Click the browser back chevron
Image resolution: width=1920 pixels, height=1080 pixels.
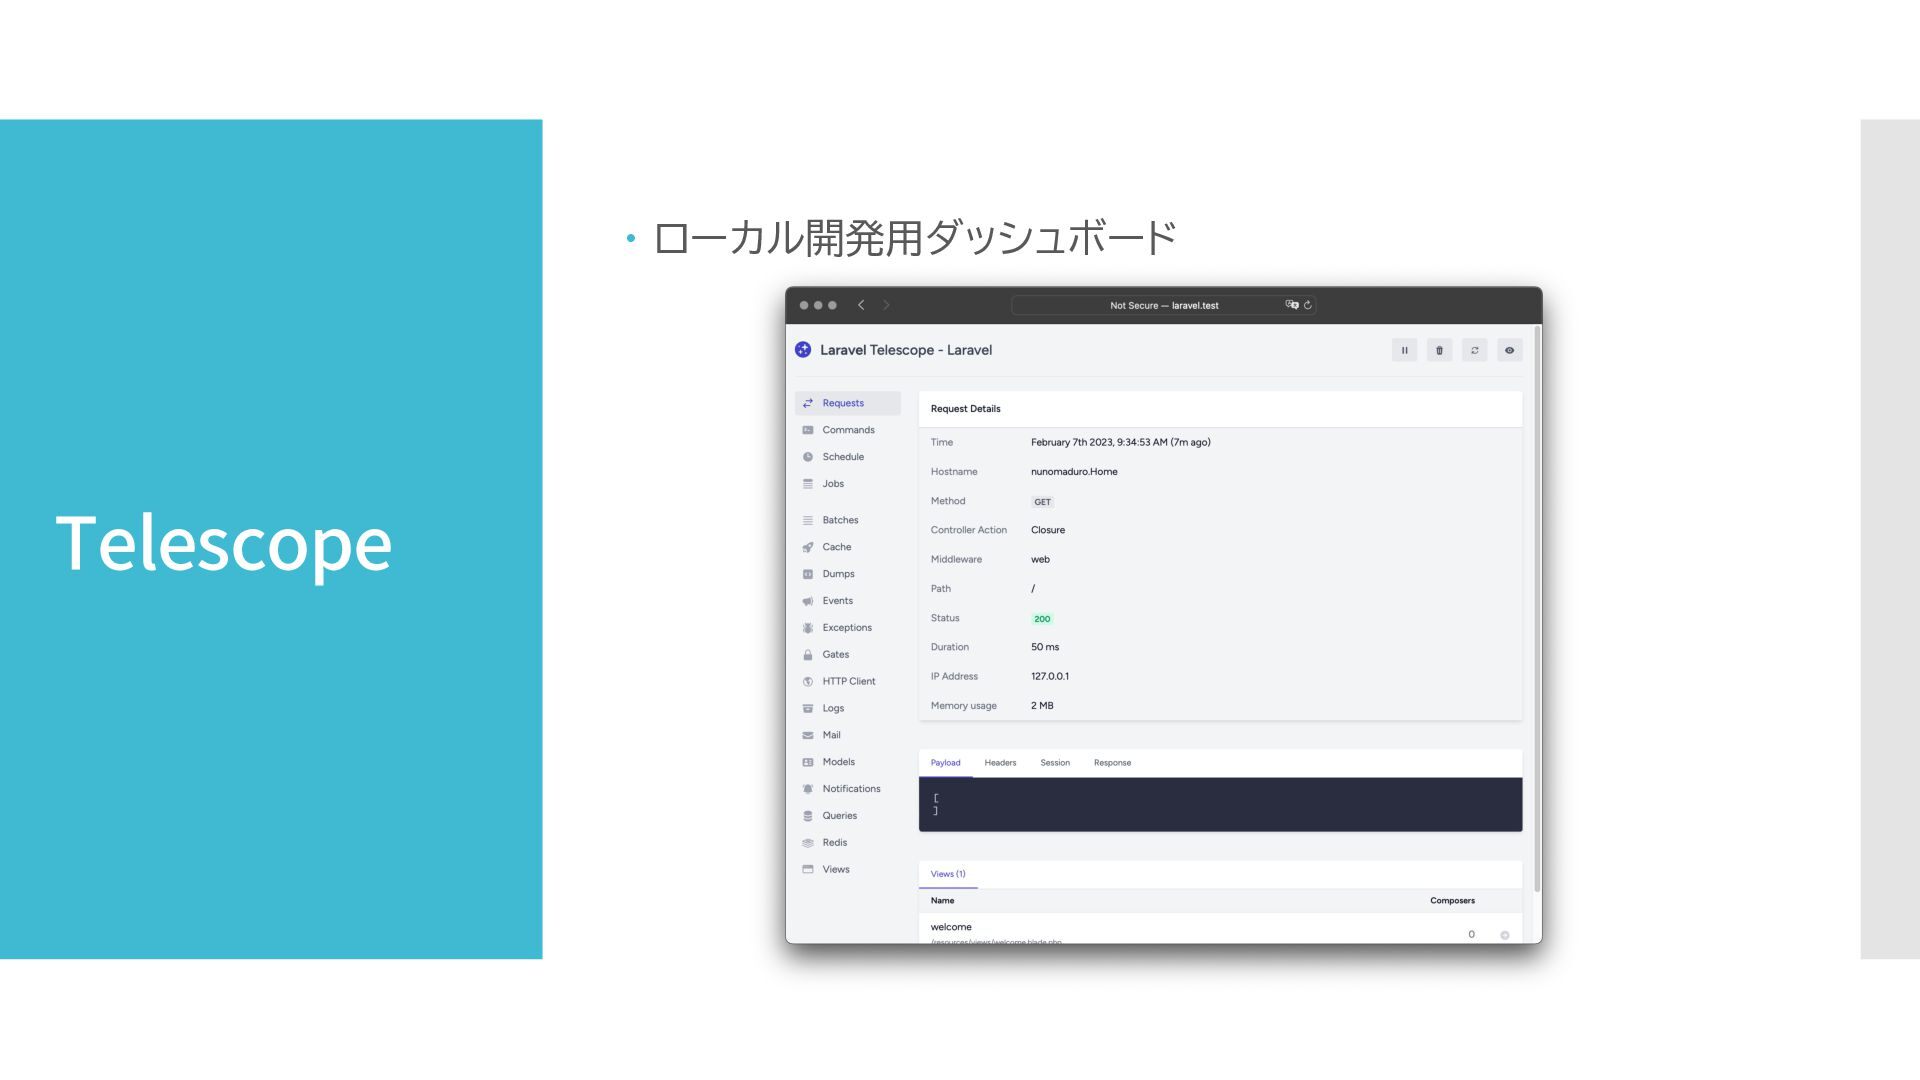click(861, 305)
